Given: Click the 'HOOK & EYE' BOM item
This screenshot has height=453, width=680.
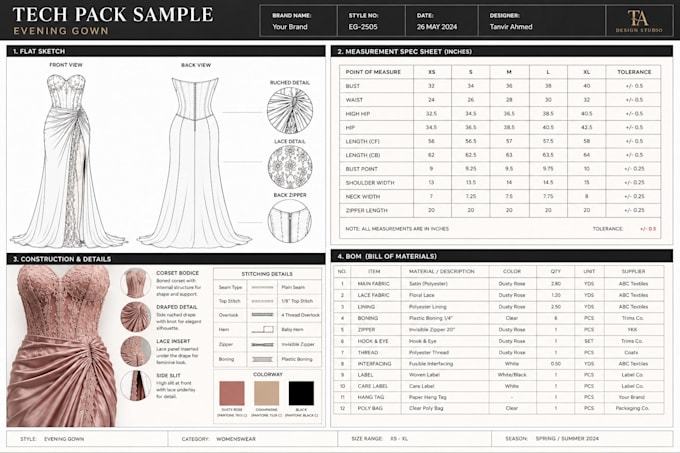Looking at the screenshot, I should (x=373, y=341).
